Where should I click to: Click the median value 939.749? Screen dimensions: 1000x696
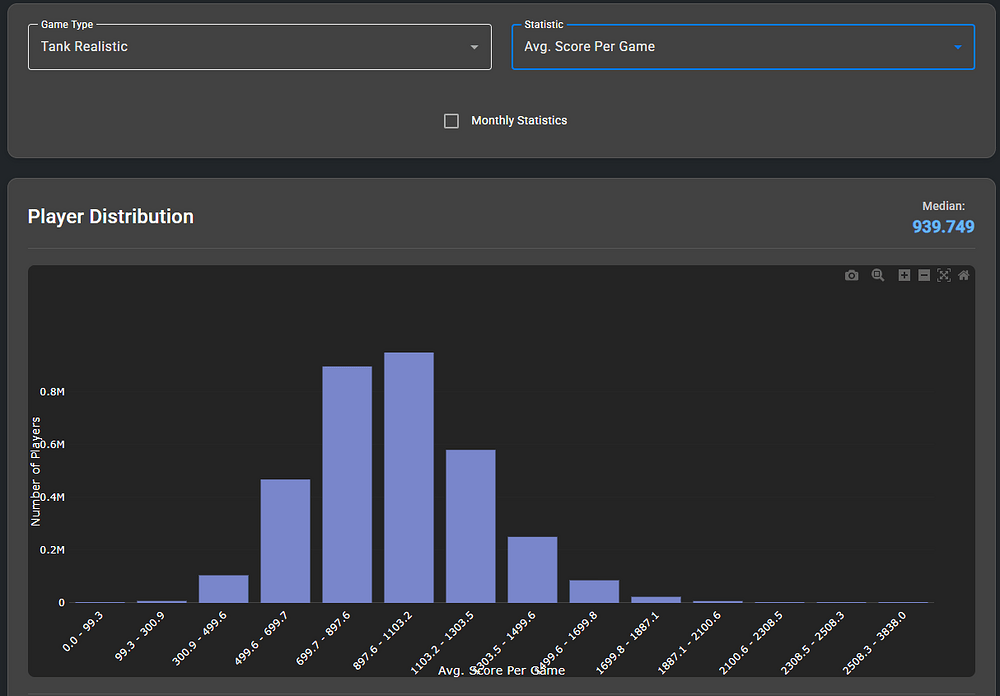pos(943,227)
